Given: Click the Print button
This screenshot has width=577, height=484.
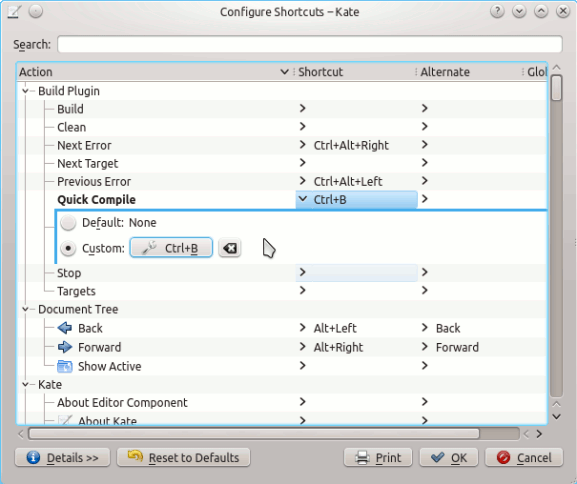Looking at the screenshot, I should [x=378, y=457].
